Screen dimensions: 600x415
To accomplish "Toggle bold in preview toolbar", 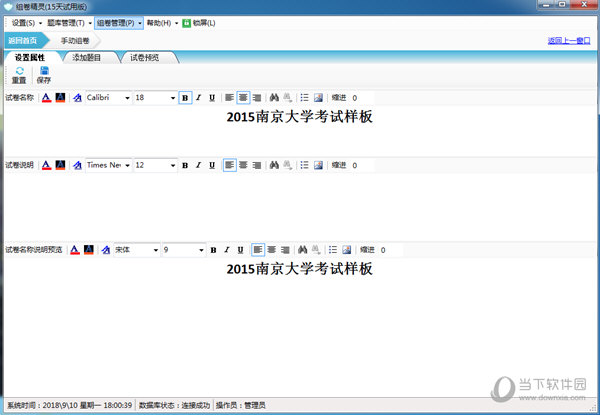I will pos(214,250).
